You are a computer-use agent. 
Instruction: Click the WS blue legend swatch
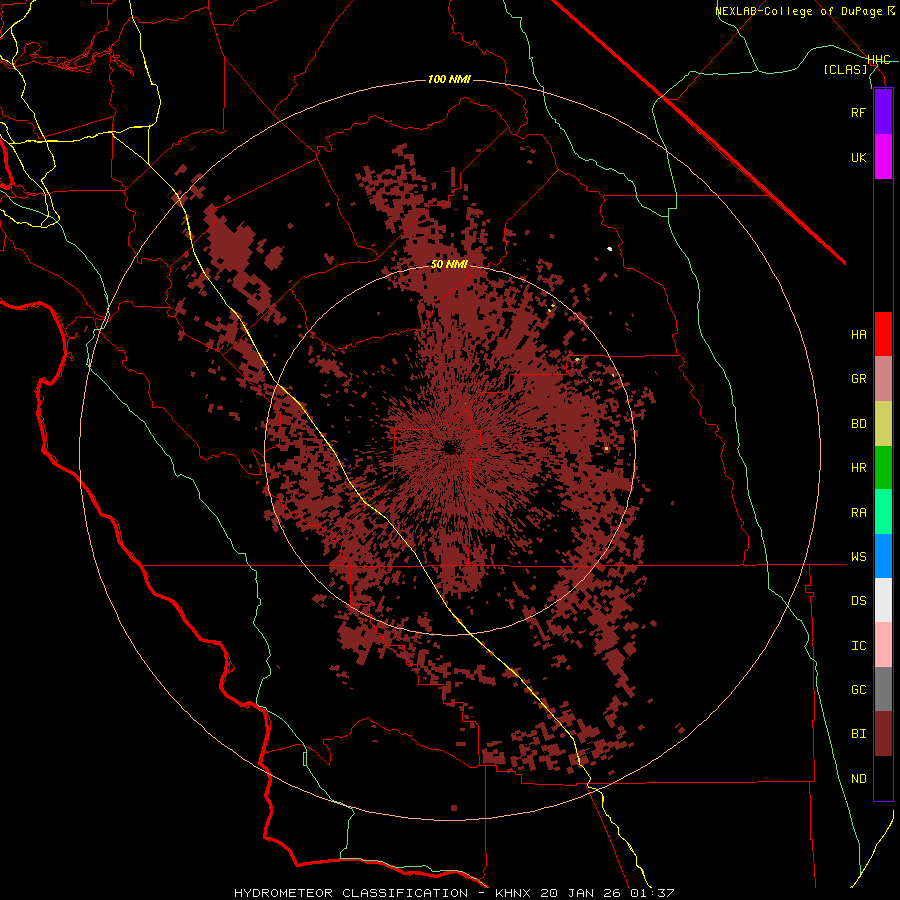pos(883,556)
